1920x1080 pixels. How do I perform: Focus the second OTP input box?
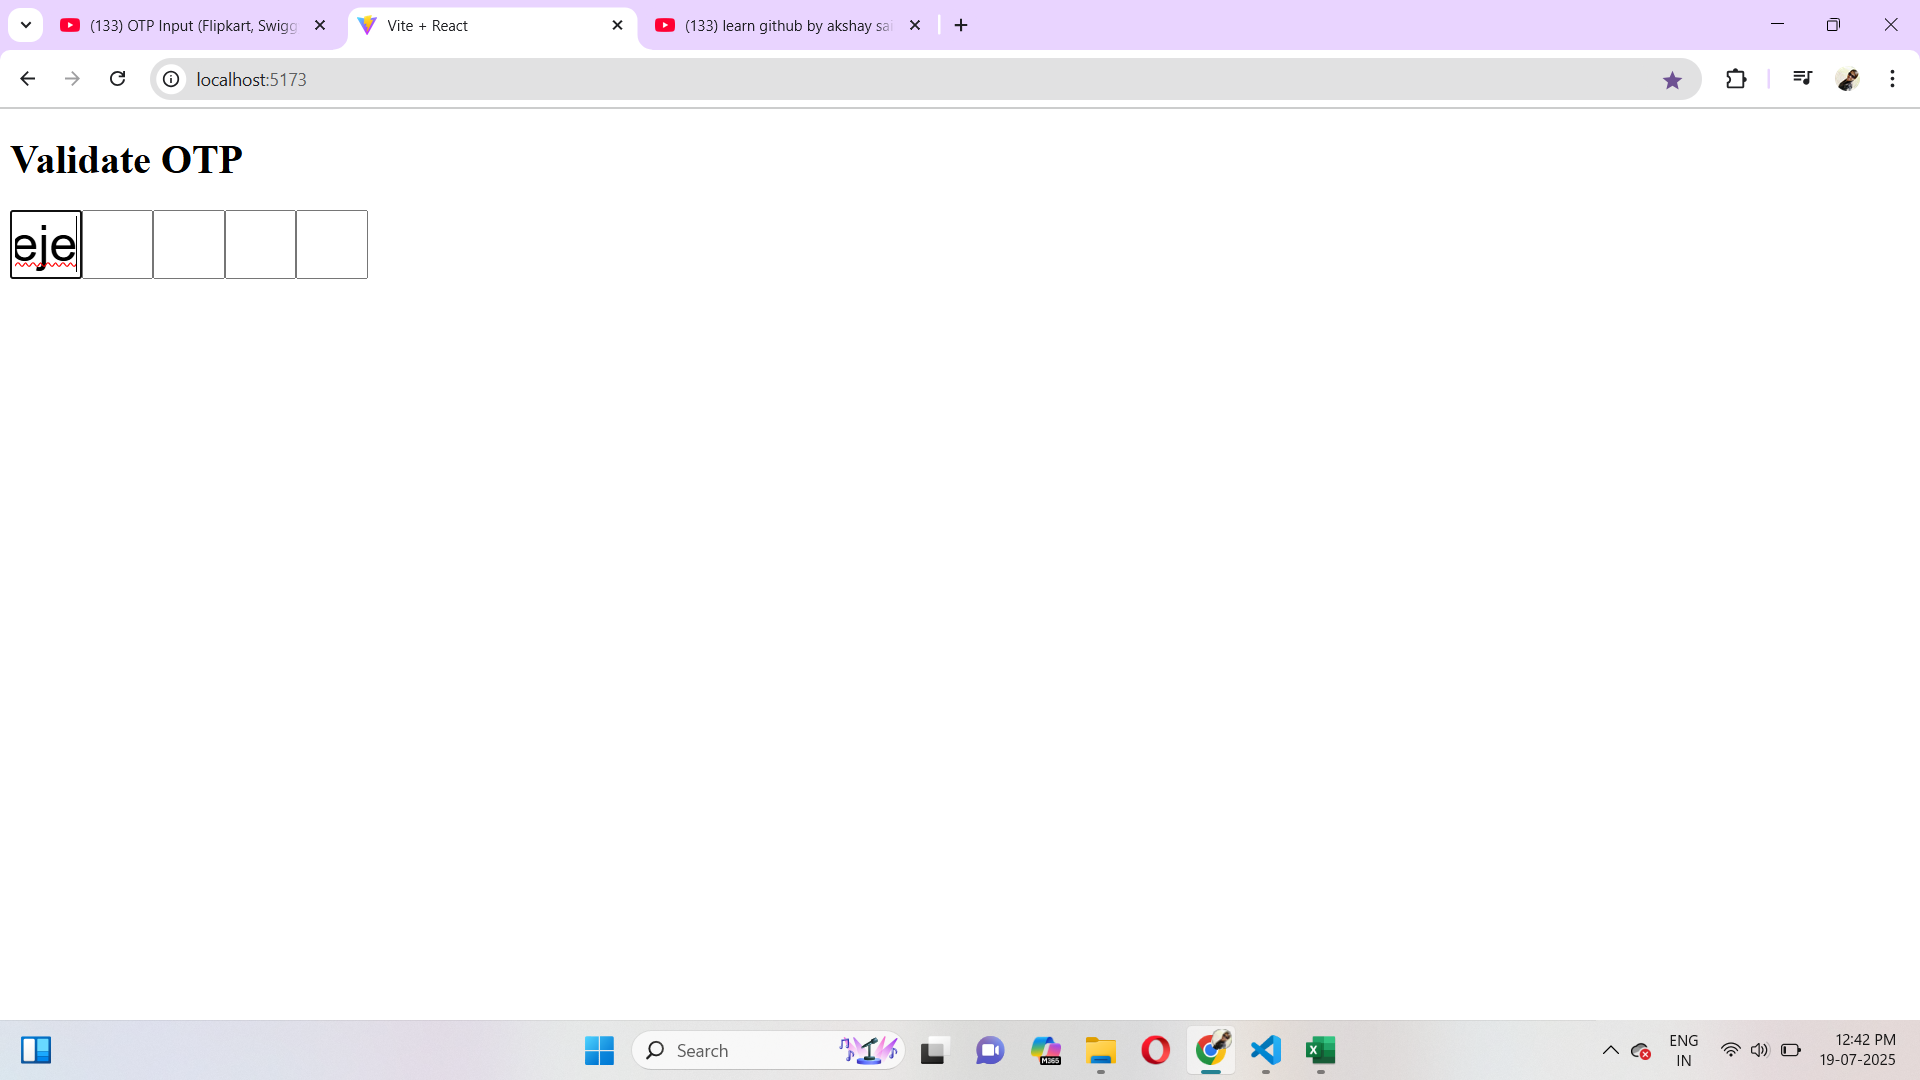tap(117, 245)
